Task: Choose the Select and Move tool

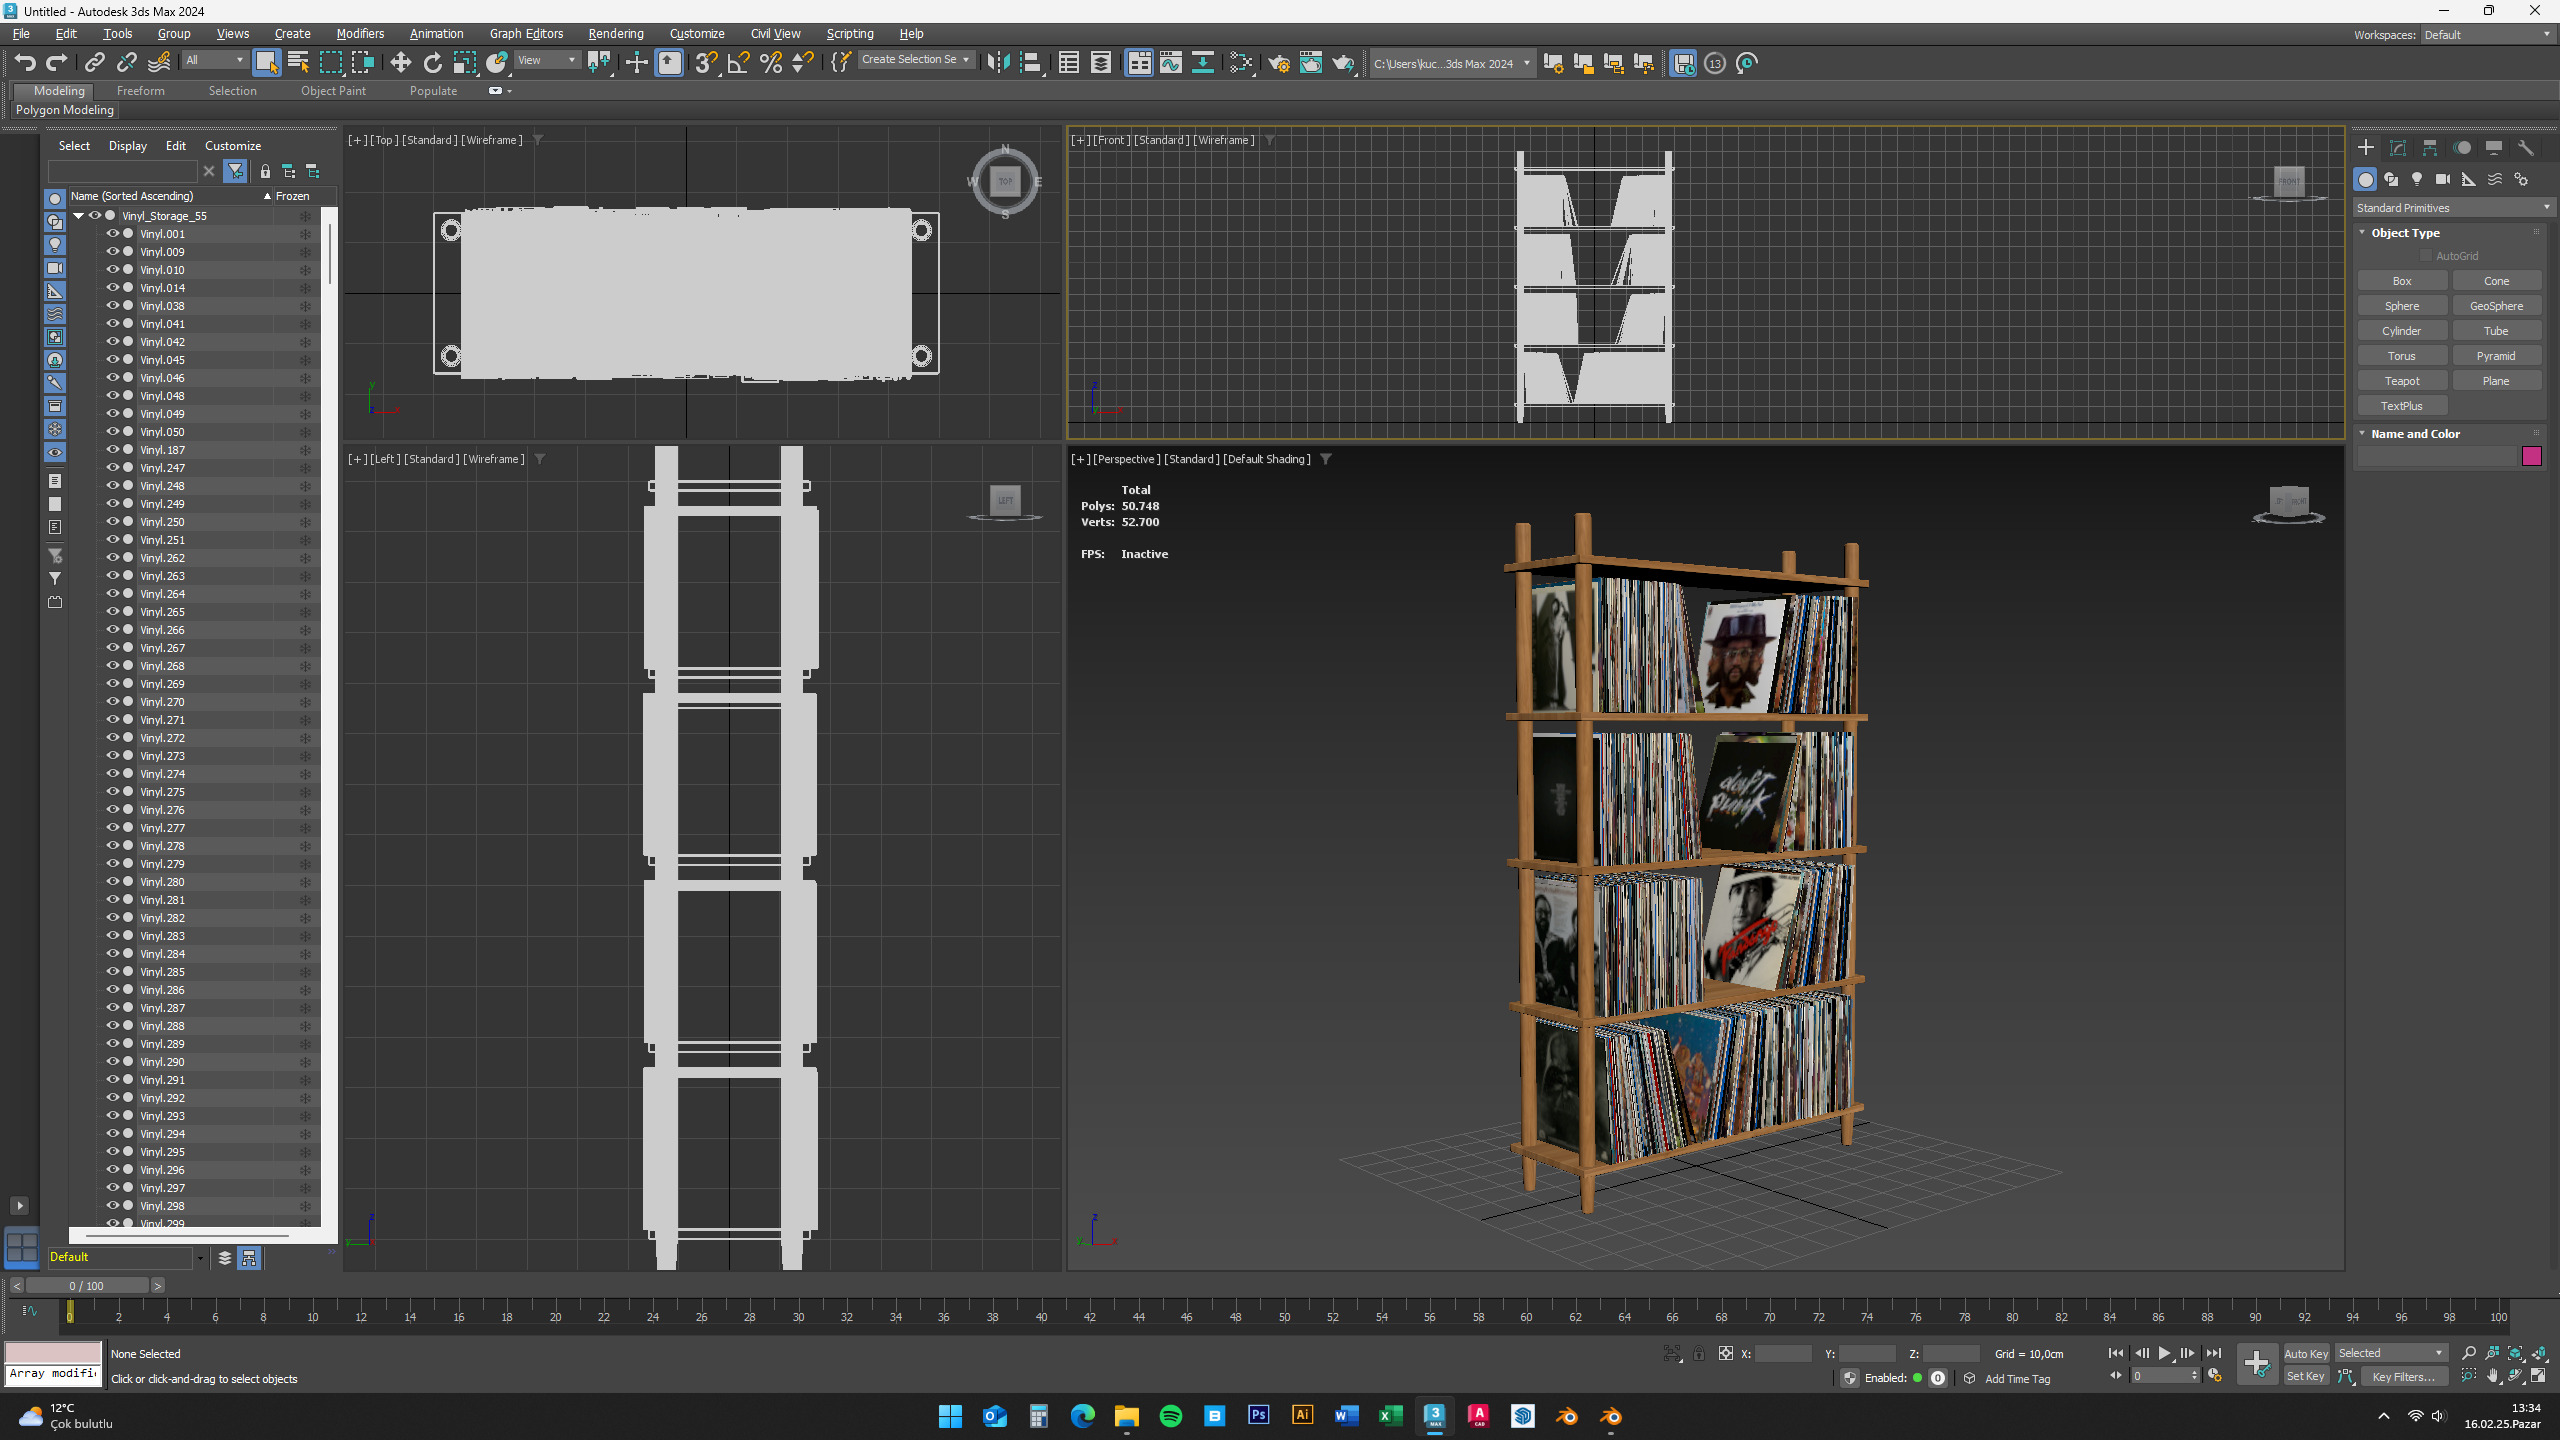Action: point(401,63)
